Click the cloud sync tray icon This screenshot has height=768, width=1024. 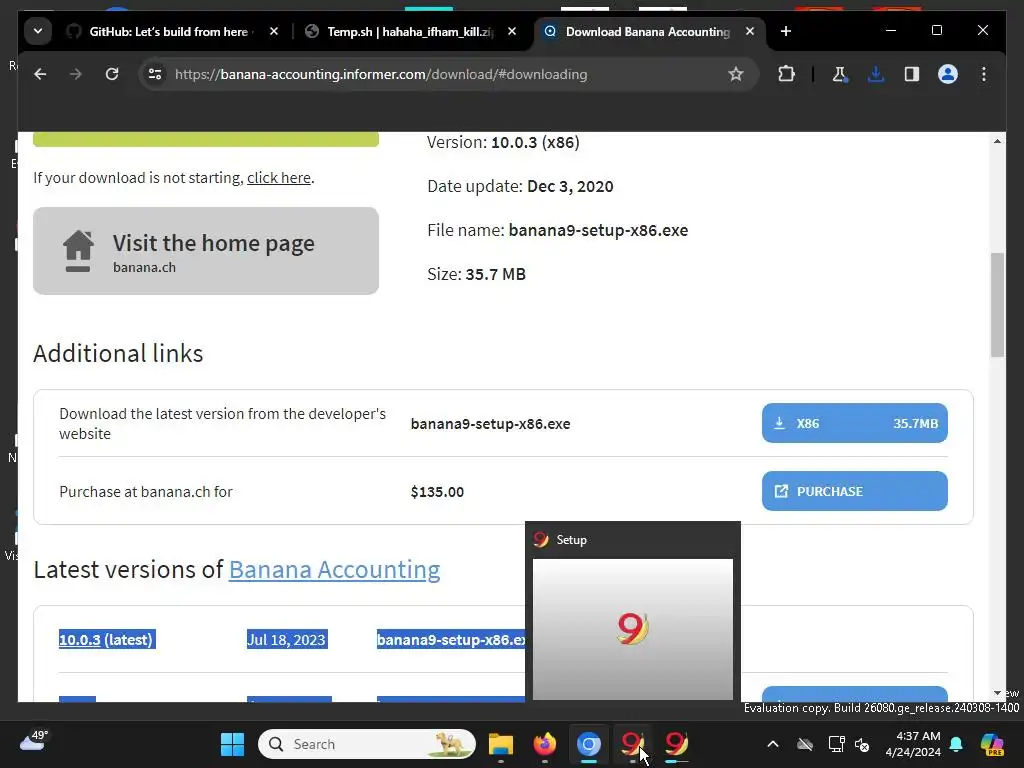click(805, 744)
